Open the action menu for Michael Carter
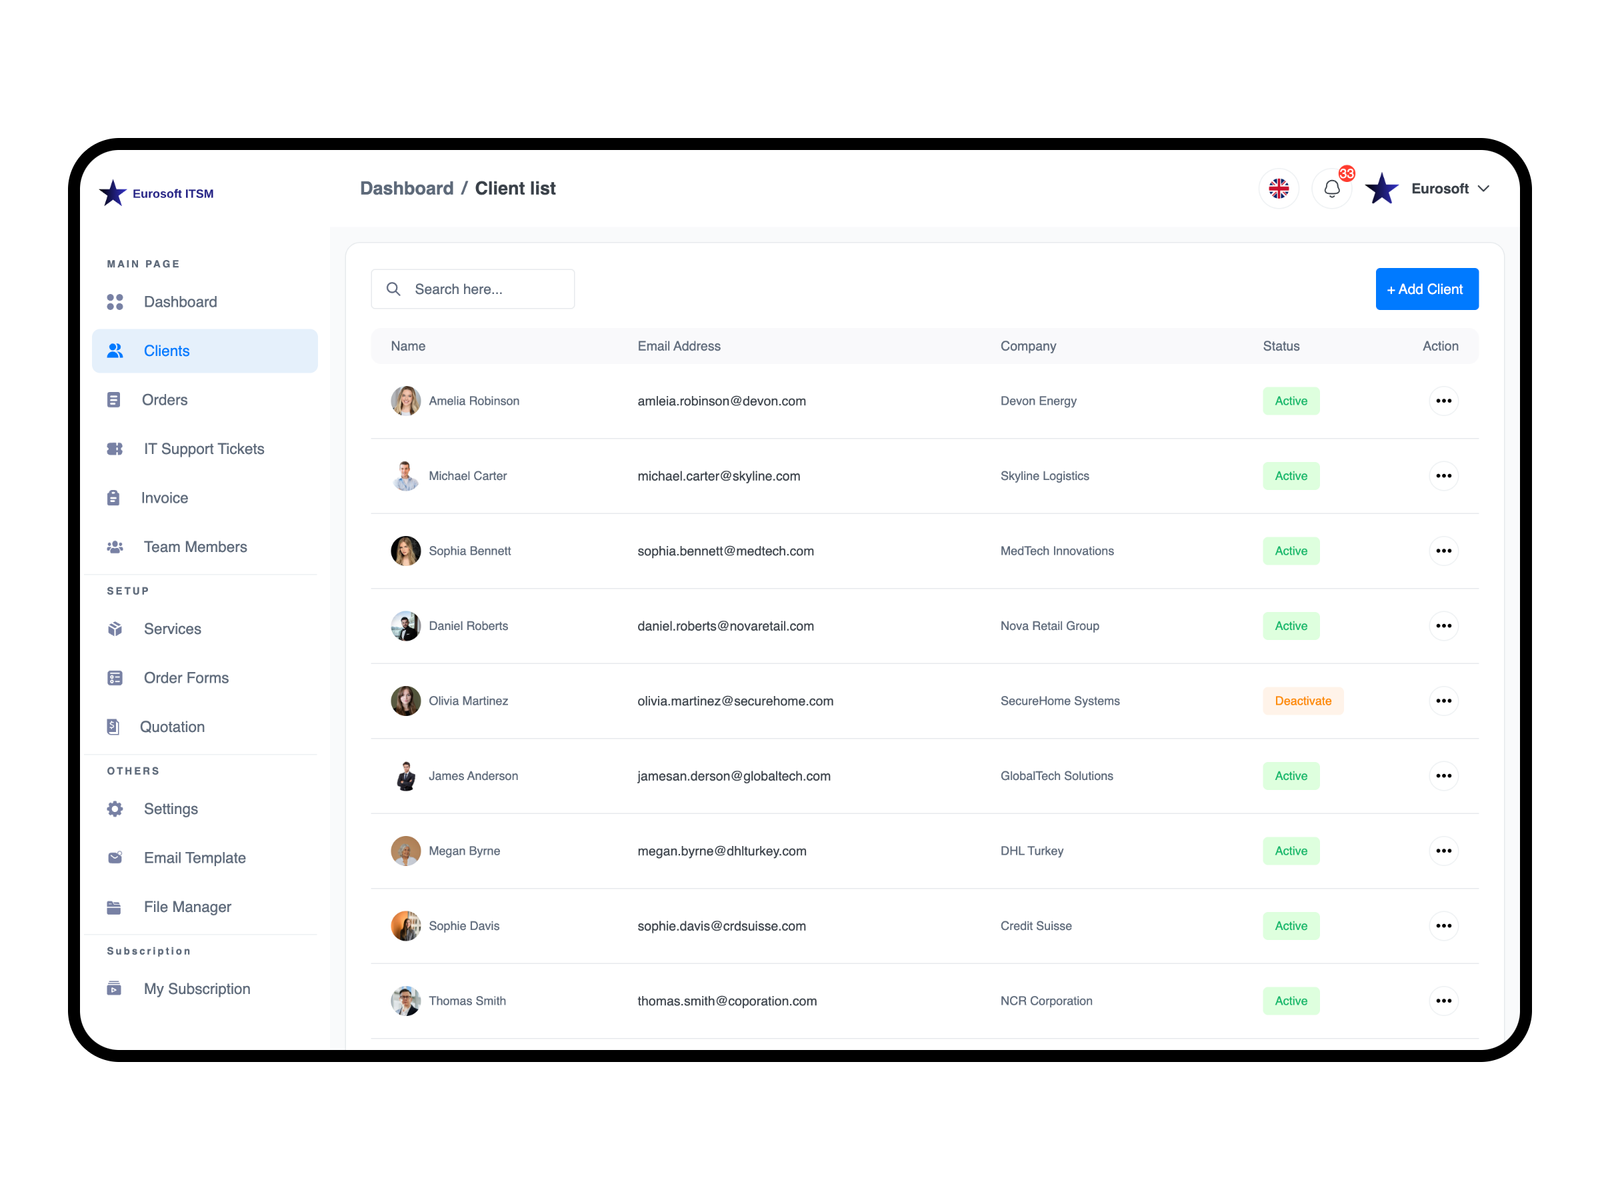1600x1200 pixels. tap(1444, 476)
